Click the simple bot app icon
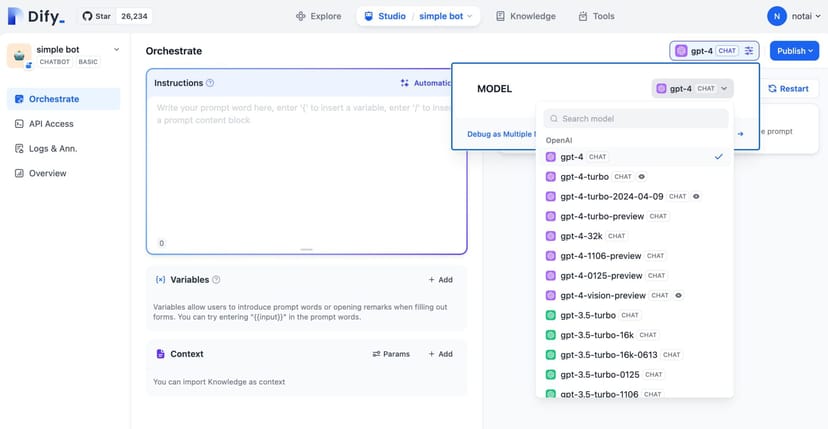The width and height of the screenshot is (828, 429). pos(19,55)
